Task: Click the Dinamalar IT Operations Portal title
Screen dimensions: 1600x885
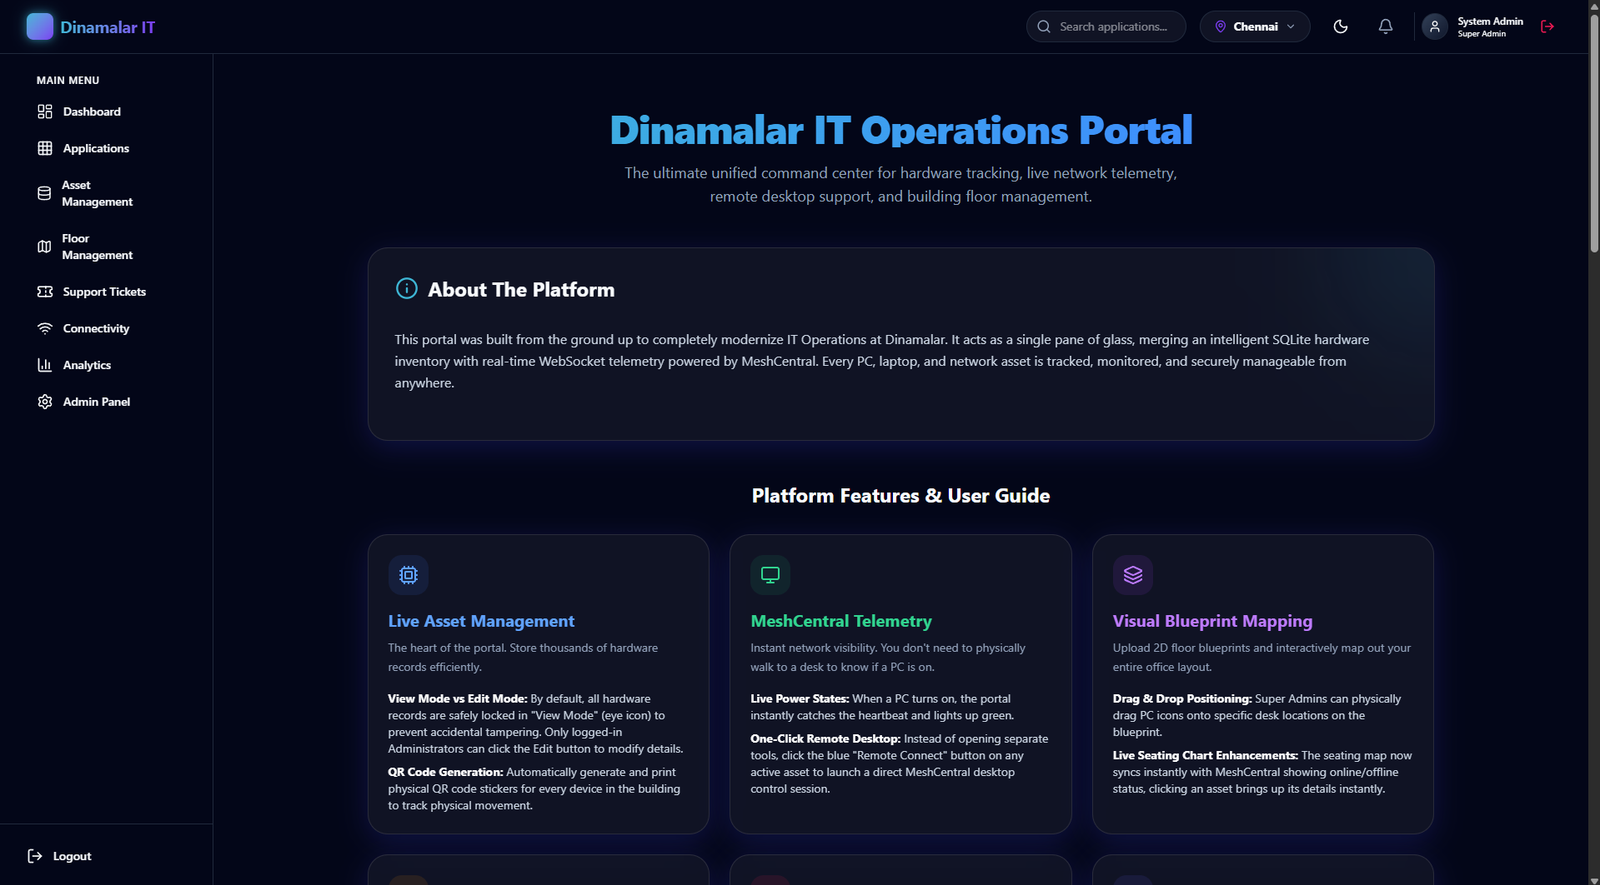Action: click(x=901, y=130)
